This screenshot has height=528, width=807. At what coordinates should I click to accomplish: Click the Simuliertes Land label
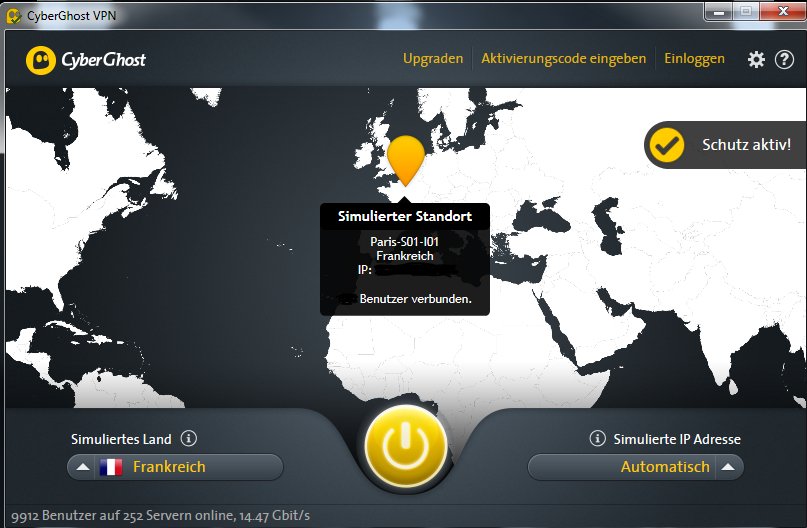click(x=121, y=439)
